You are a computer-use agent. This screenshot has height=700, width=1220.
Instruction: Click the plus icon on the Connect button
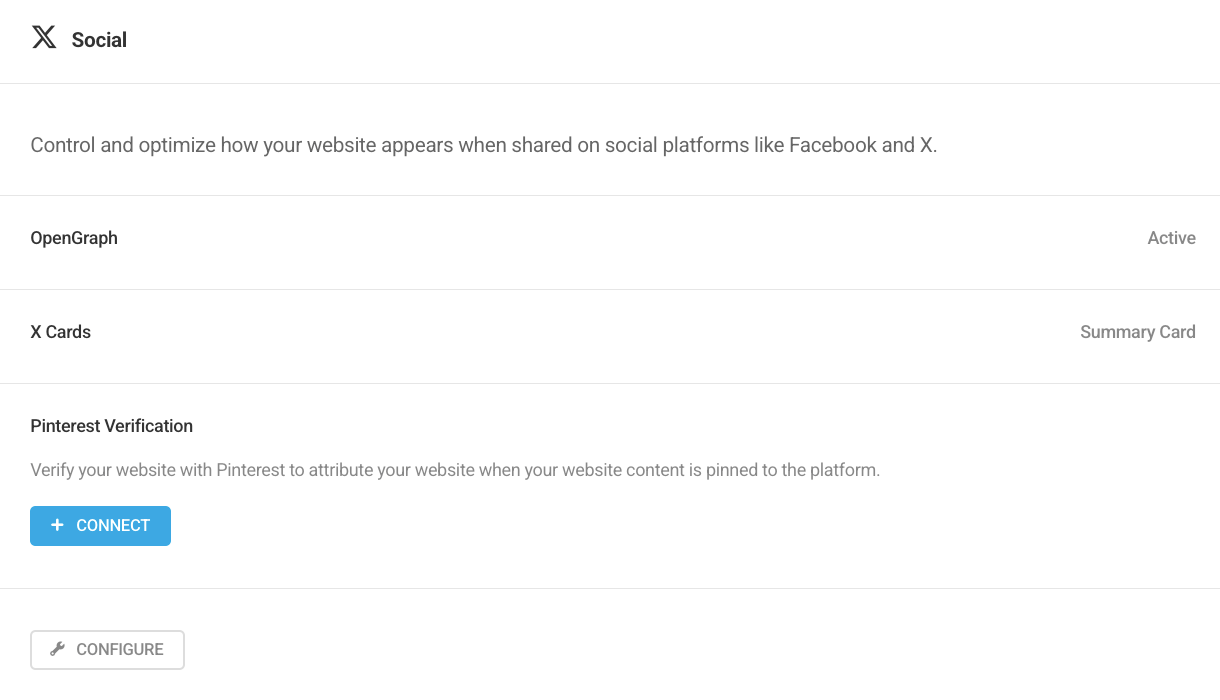tap(57, 525)
